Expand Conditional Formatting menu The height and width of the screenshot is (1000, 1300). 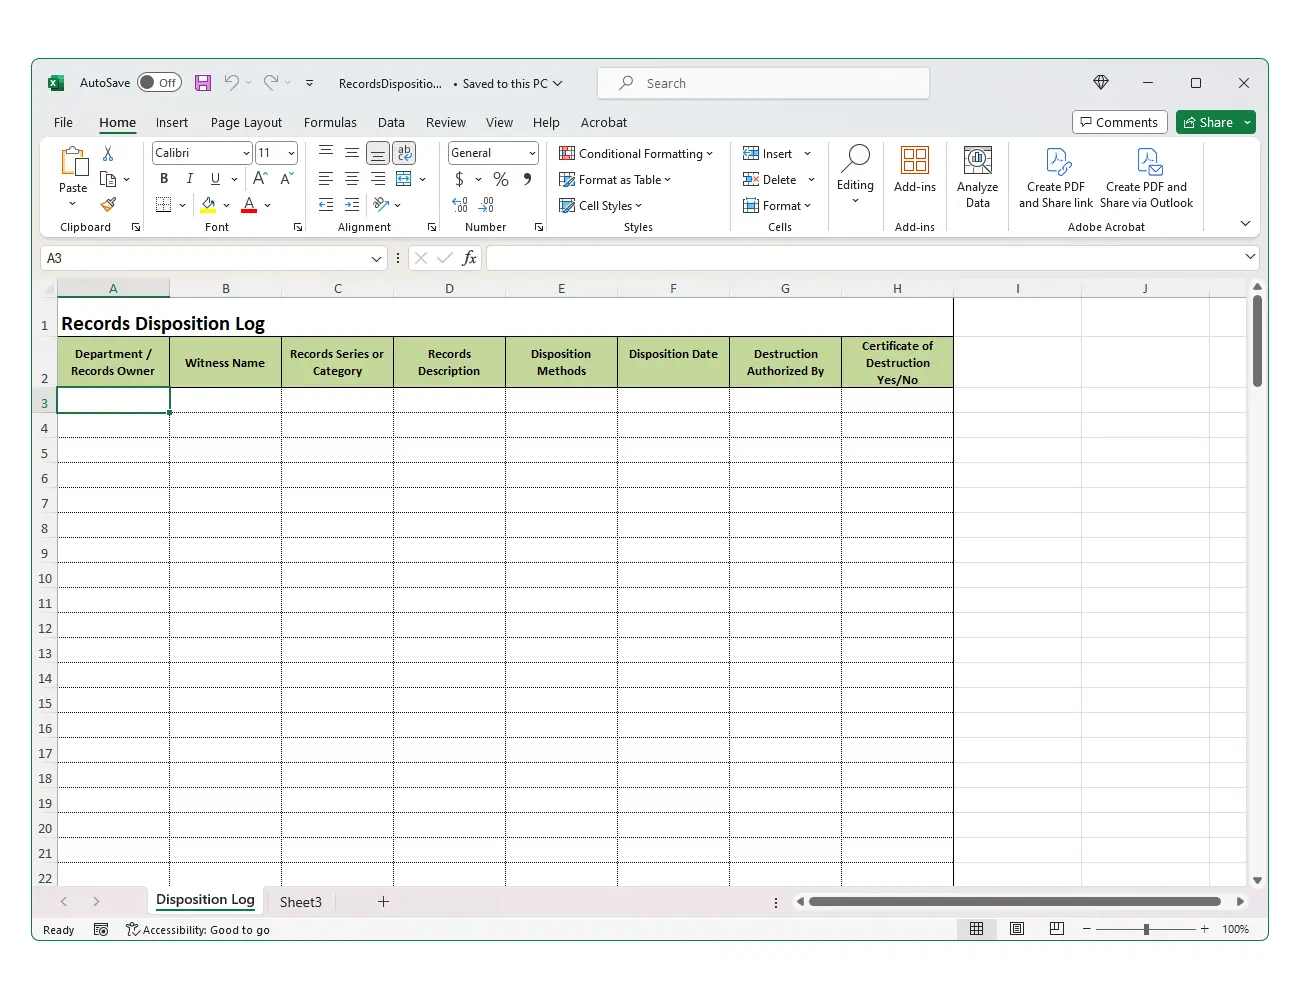coord(636,153)
